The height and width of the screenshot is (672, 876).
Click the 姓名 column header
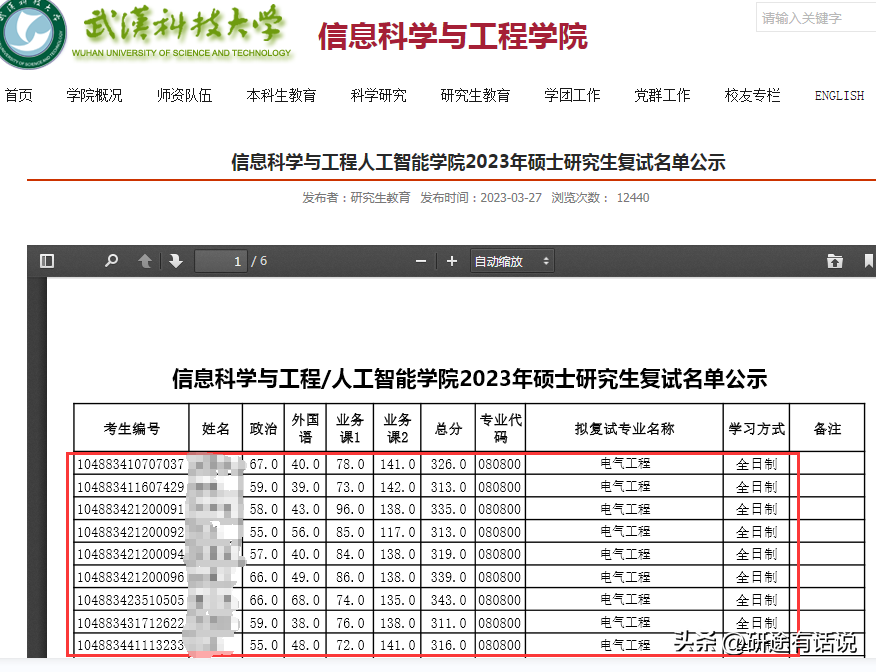216,428
